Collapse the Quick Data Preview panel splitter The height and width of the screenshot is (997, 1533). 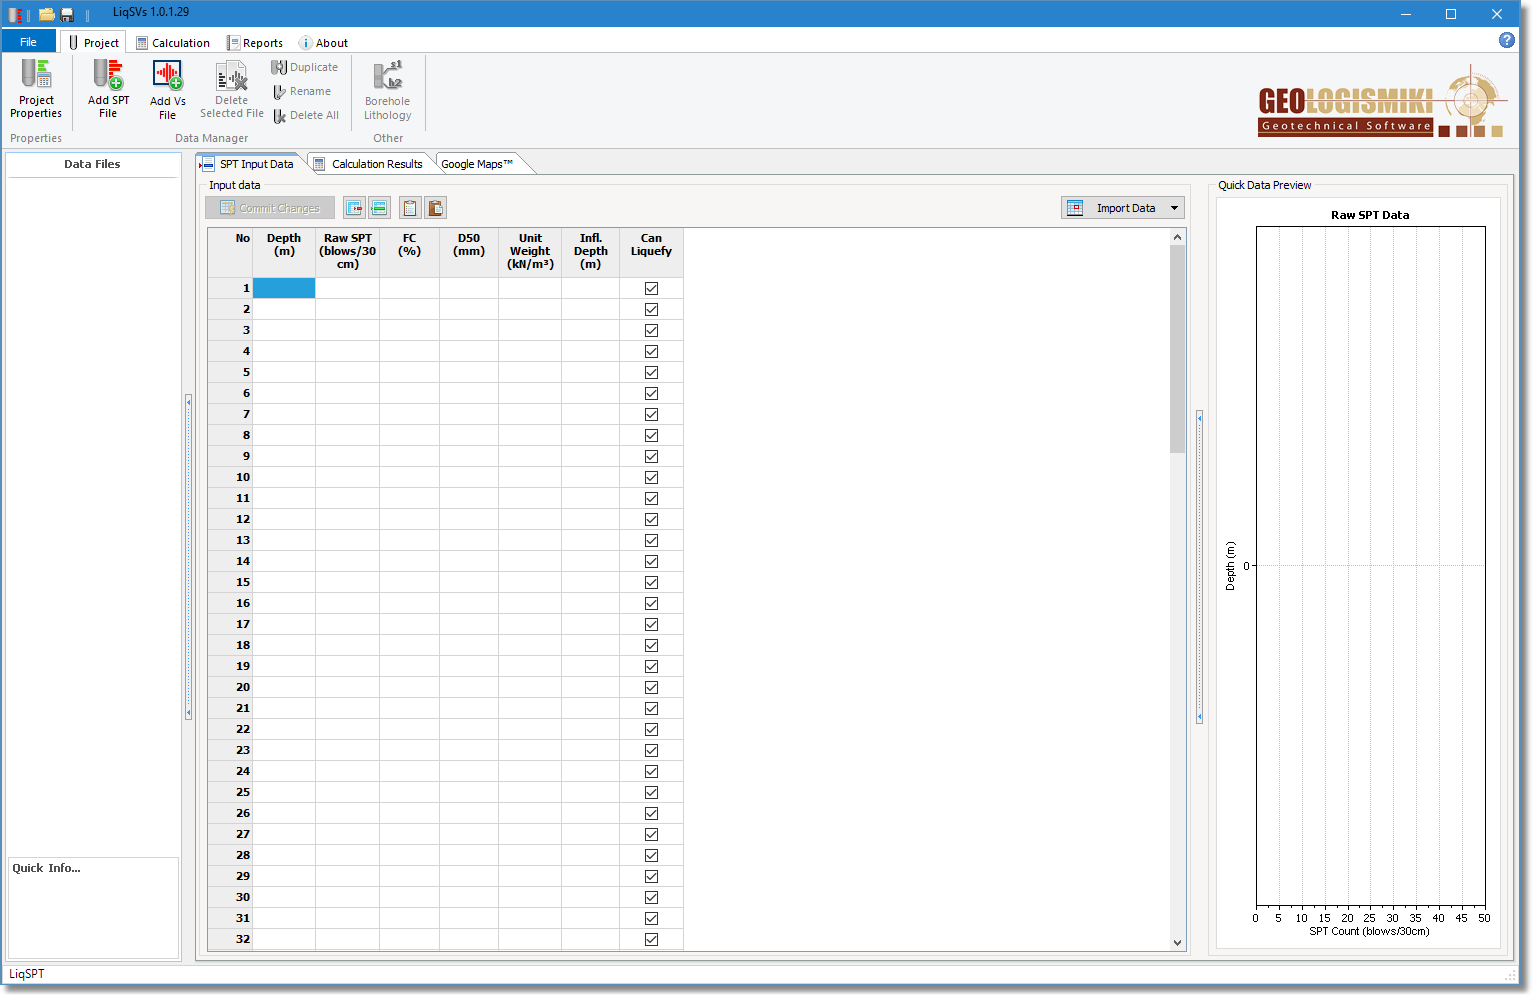(x=1199, y=566)
